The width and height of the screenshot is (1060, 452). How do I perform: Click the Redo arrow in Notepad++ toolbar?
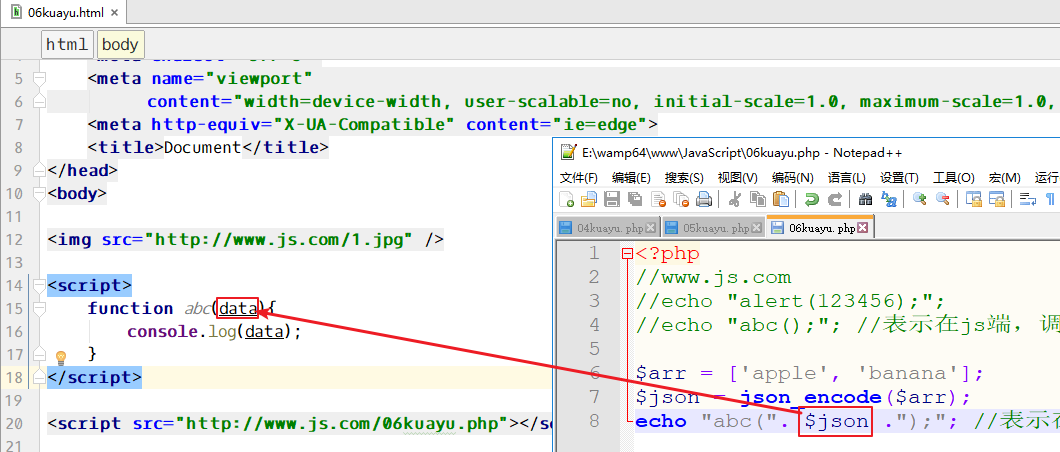(x=835, y=199)
